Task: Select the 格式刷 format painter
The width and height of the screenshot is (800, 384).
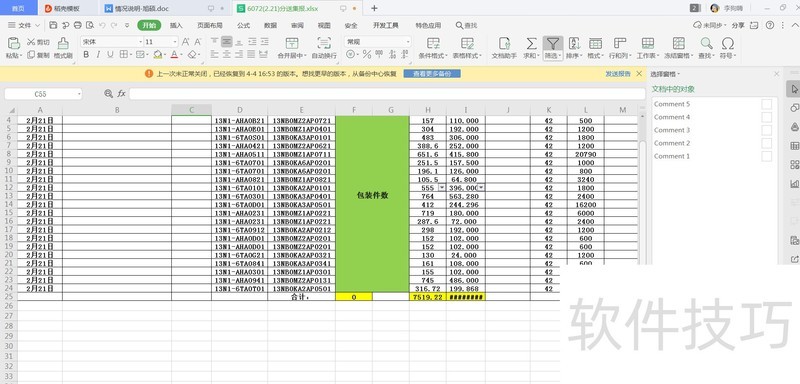Action: click(x=63, y=48)
